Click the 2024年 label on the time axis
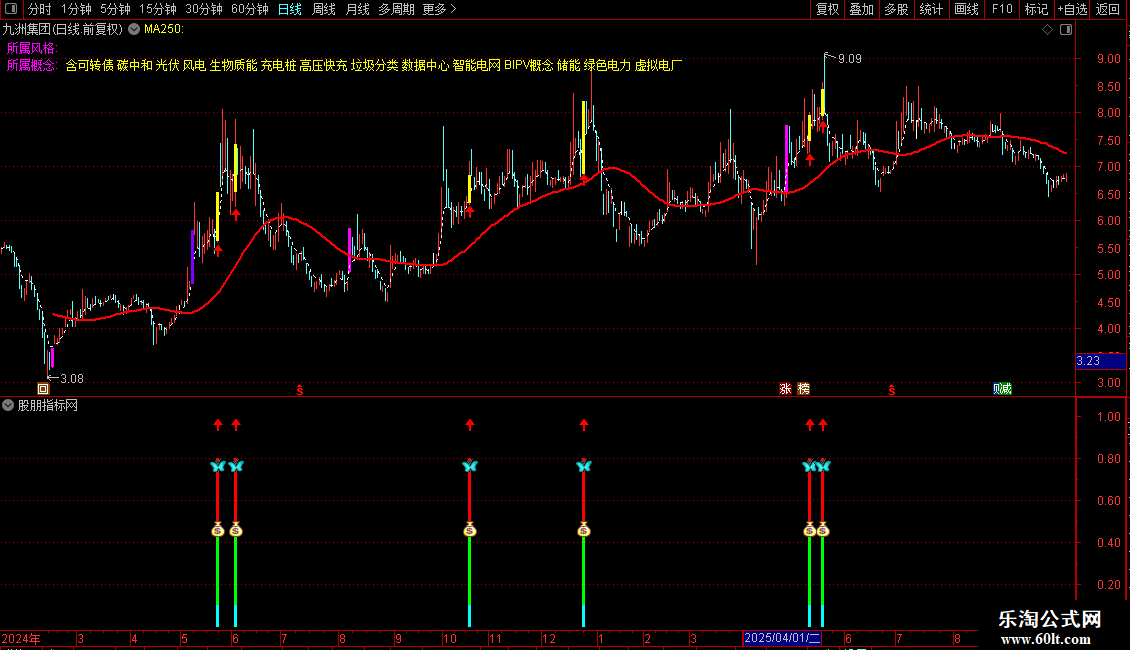This screenshot has height=650, width=1130. tap(21, 638)
